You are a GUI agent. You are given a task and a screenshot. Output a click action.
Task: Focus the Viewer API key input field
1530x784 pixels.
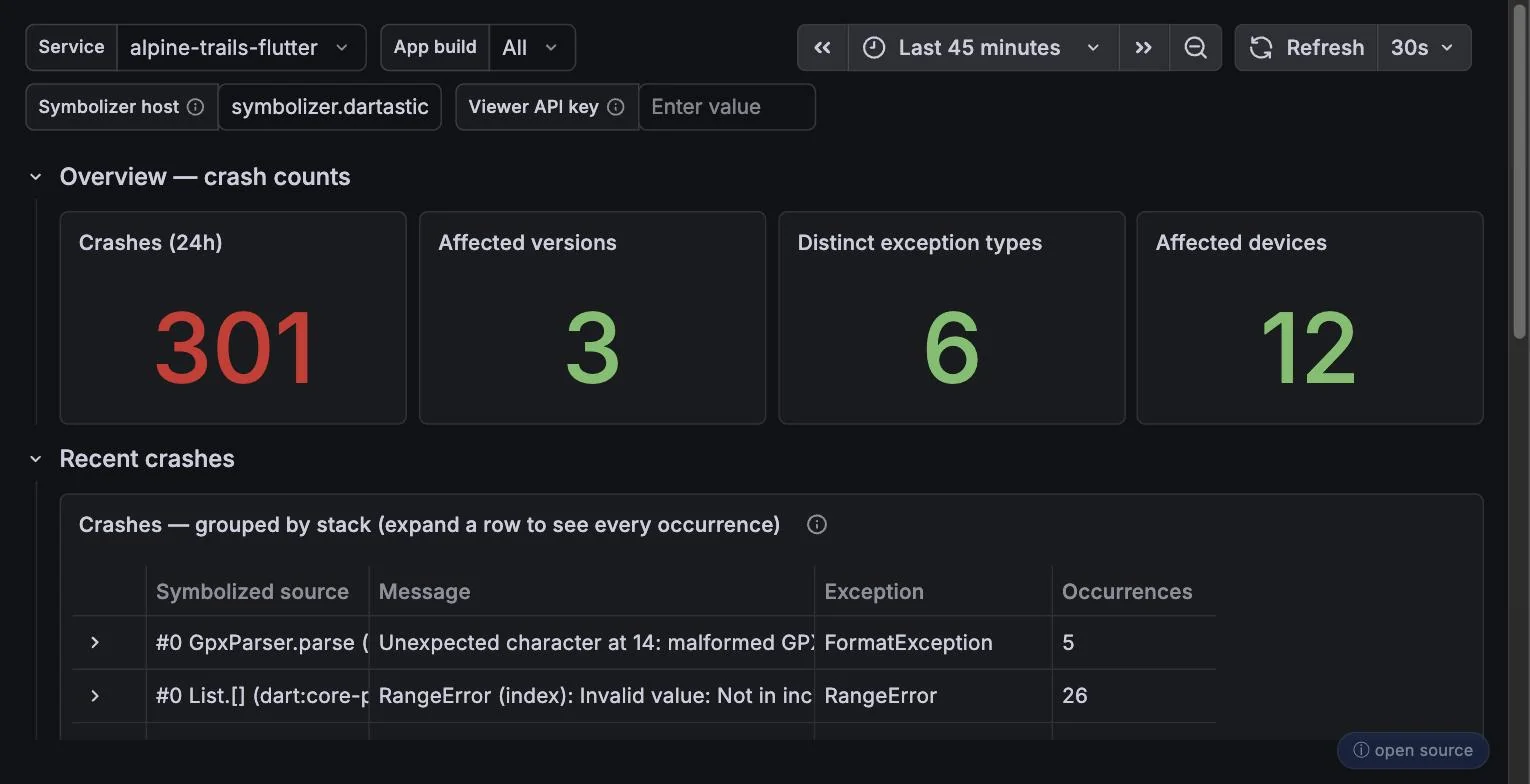pyautogui.click(x=727, y=107)
